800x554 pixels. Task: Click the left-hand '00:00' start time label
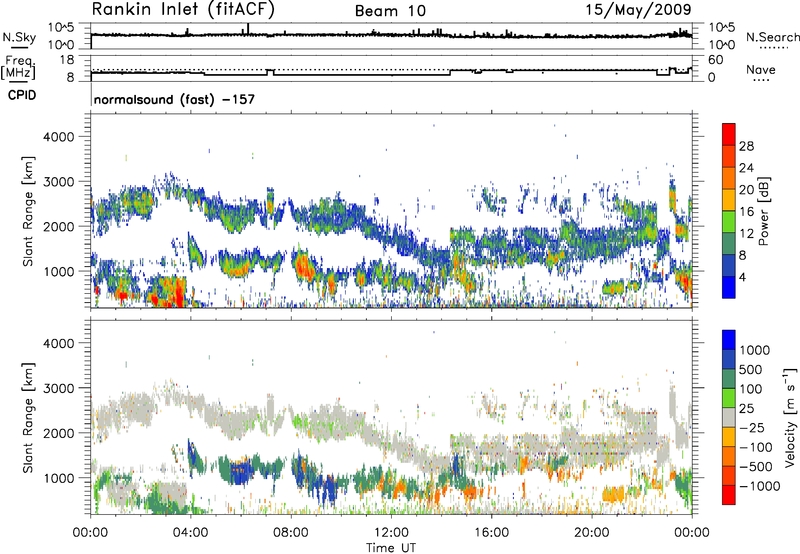[90, 533]
